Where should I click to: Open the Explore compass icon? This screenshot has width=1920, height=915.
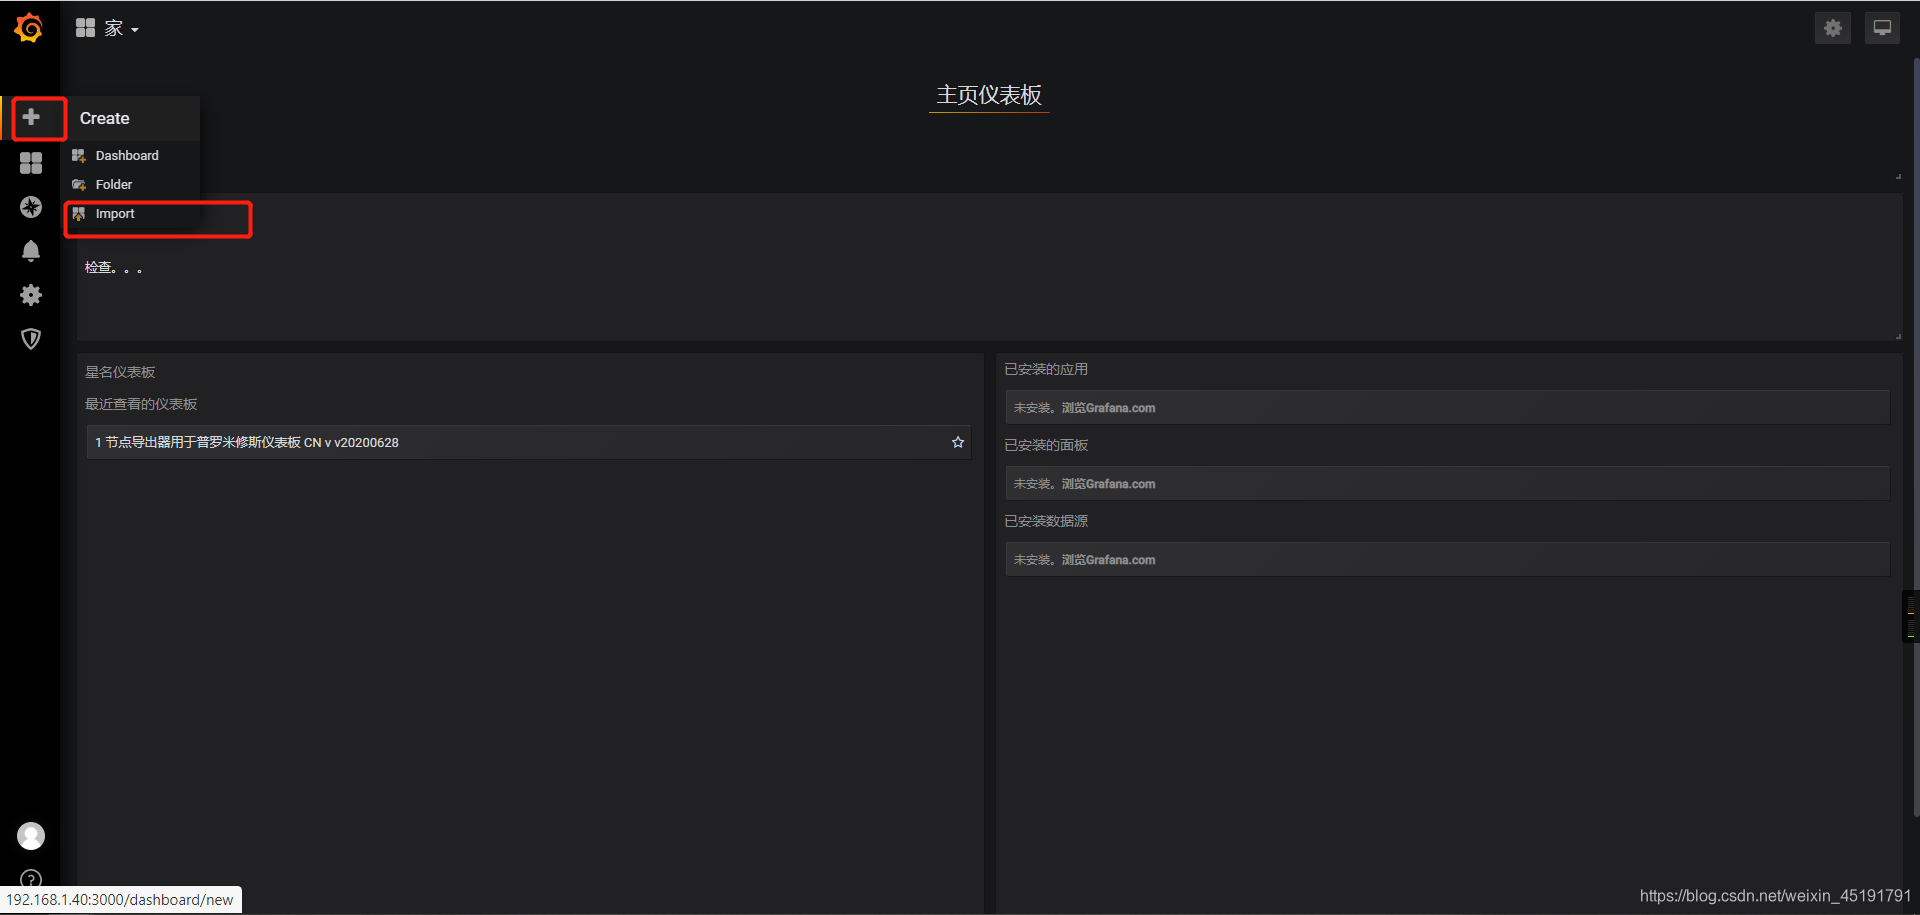click(31, 207)
